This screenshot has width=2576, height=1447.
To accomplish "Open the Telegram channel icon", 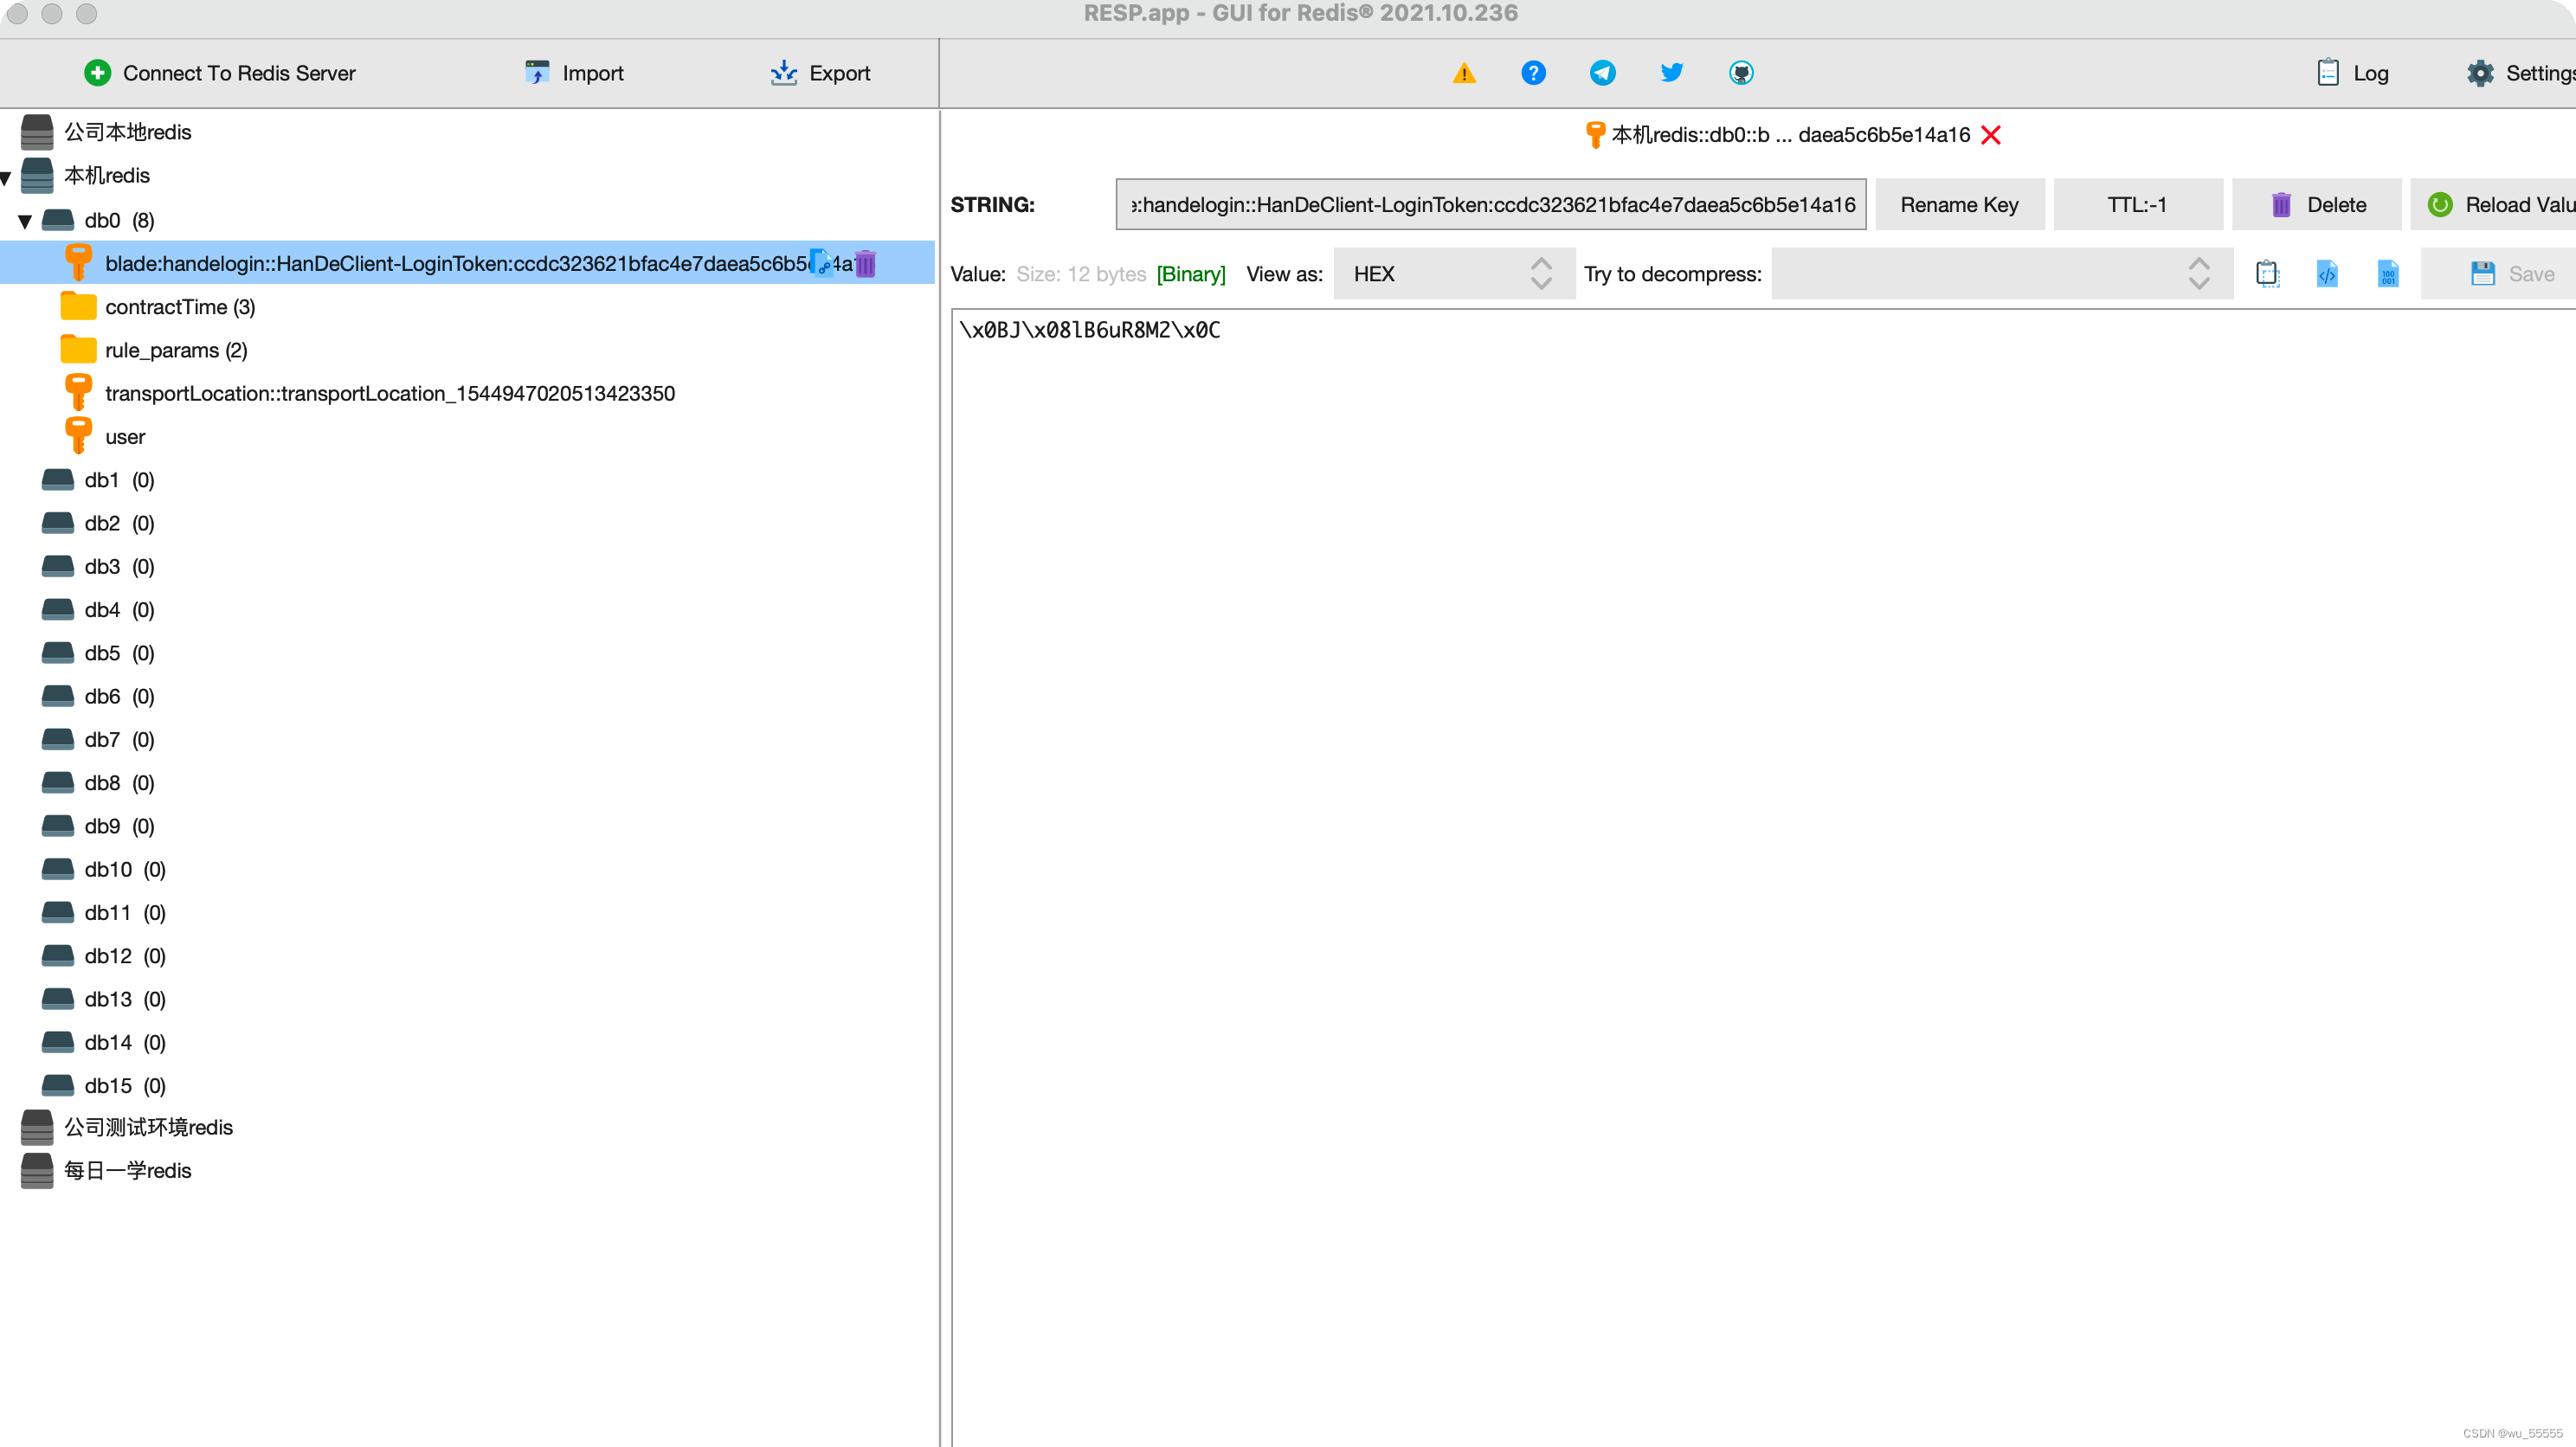I will click(x=1602, y=73).
